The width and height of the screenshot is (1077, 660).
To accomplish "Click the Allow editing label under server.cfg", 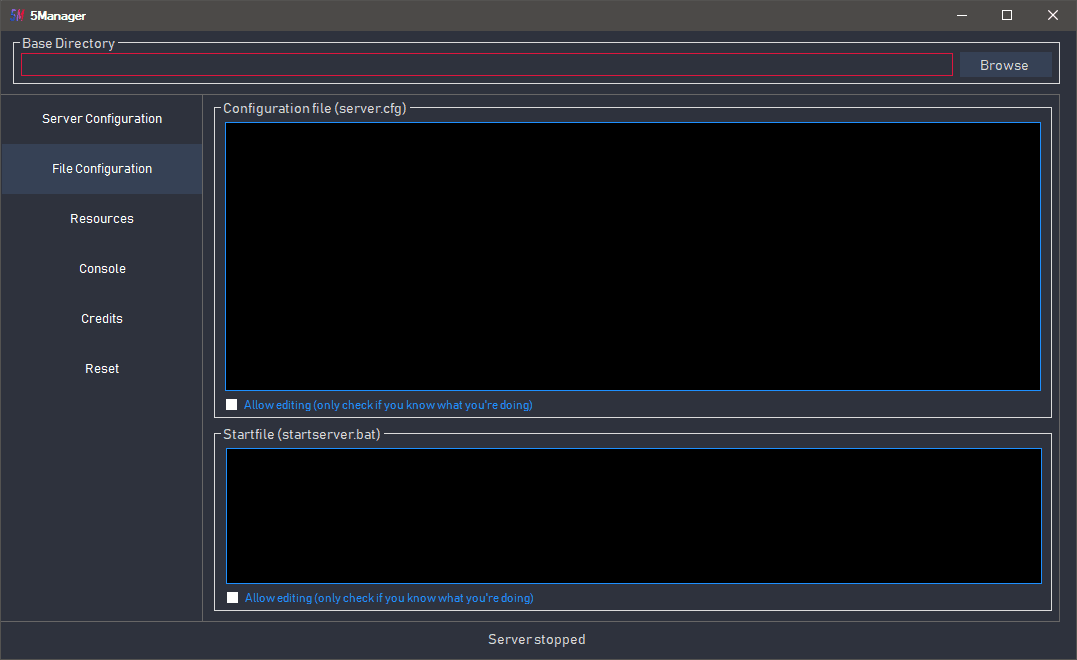I will point(388,405).
